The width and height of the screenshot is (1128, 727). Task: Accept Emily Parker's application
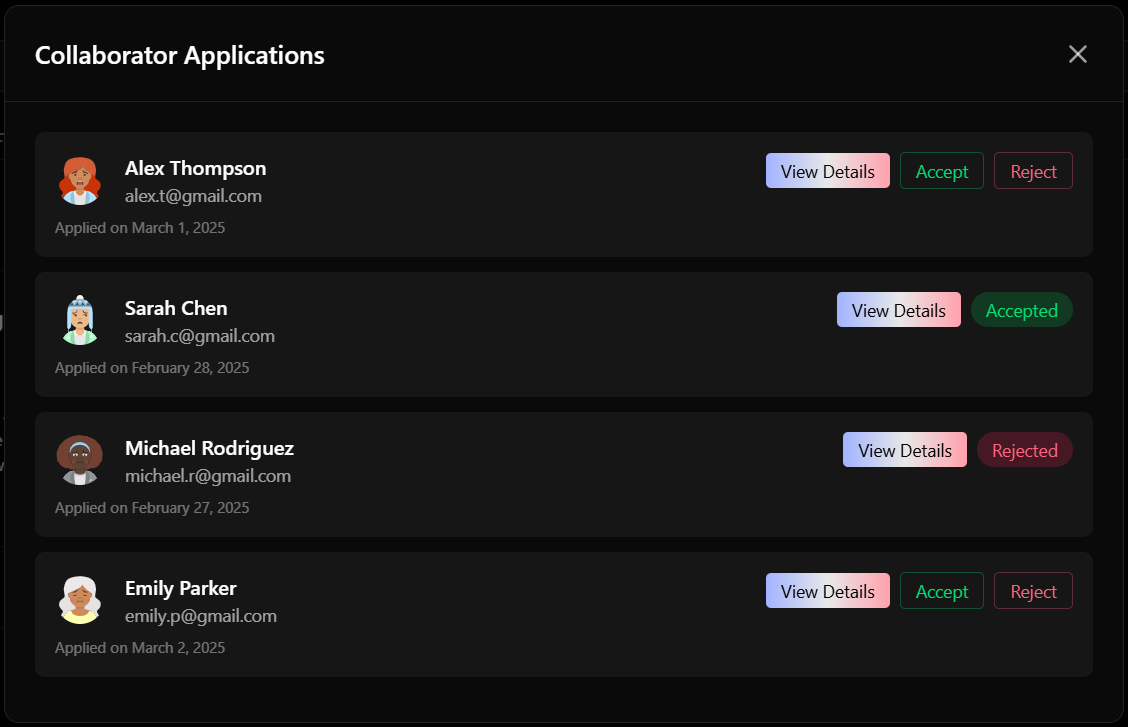(x=941, y=591)
